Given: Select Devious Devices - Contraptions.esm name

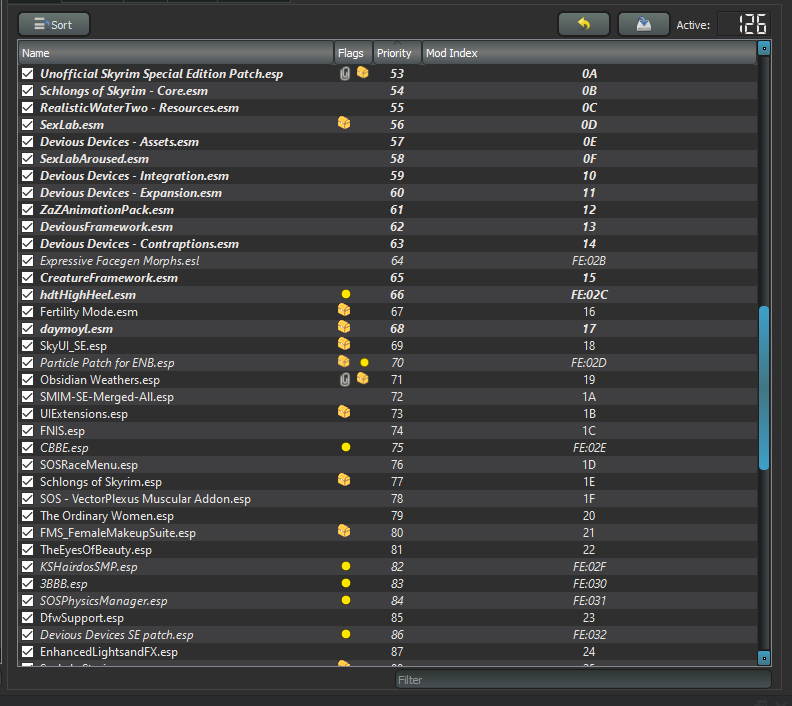Looking at the screenshot, I should (x=139, y=244).
